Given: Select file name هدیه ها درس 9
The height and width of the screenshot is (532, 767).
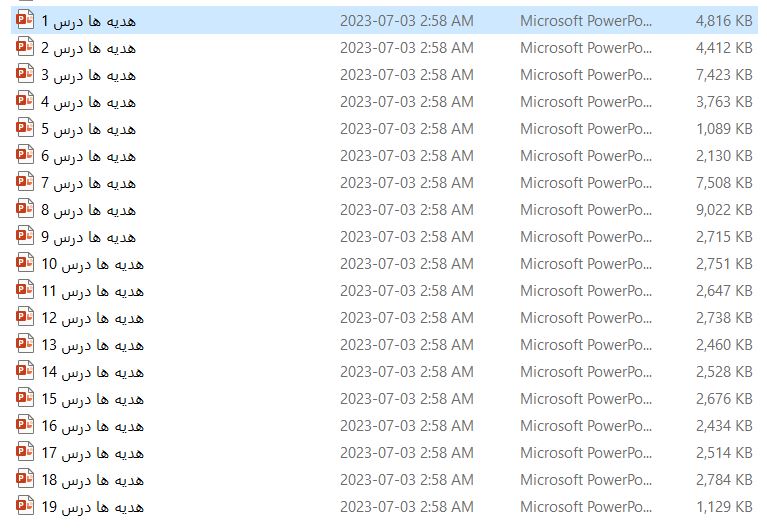Looking at the screenshot, I should [89, 237].
